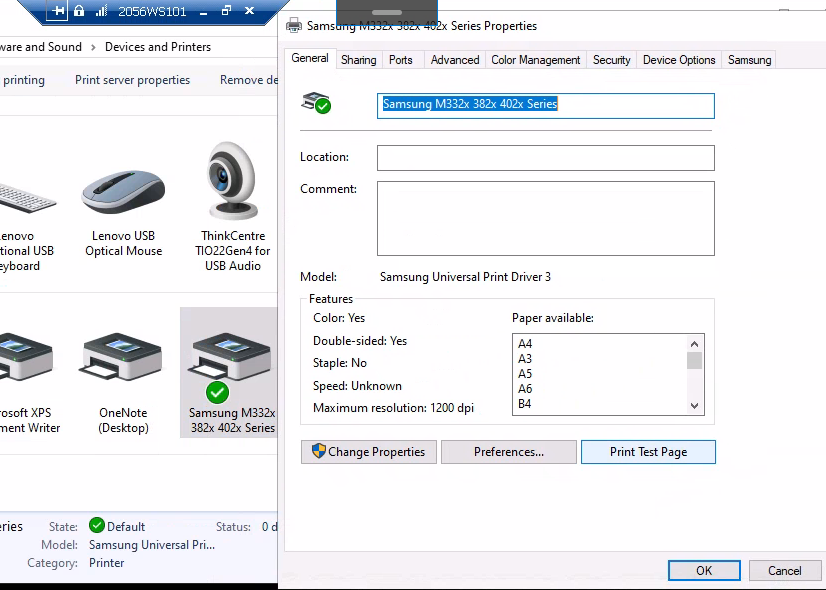Click the Print Test Page button

pyautogui.click(x=648, y=452)
